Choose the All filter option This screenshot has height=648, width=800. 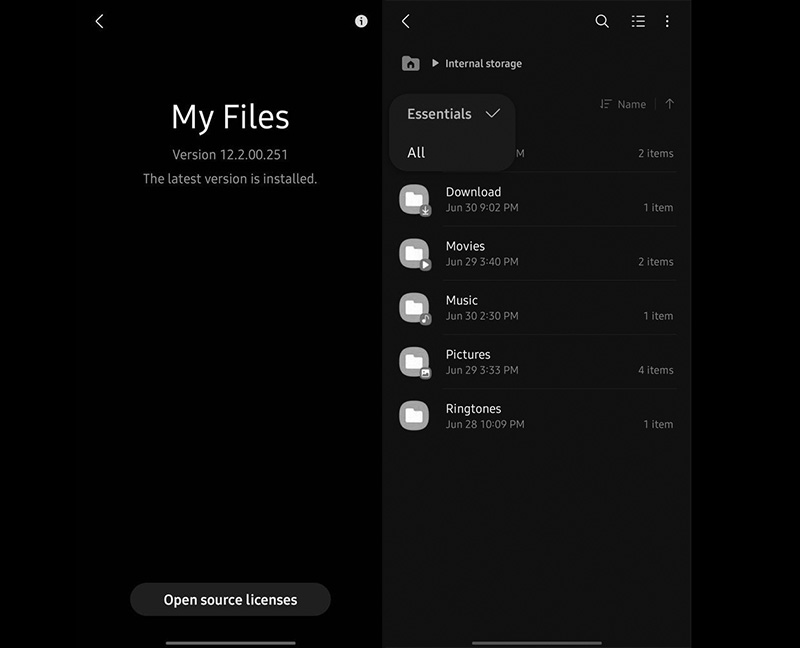tap(416, 153)
